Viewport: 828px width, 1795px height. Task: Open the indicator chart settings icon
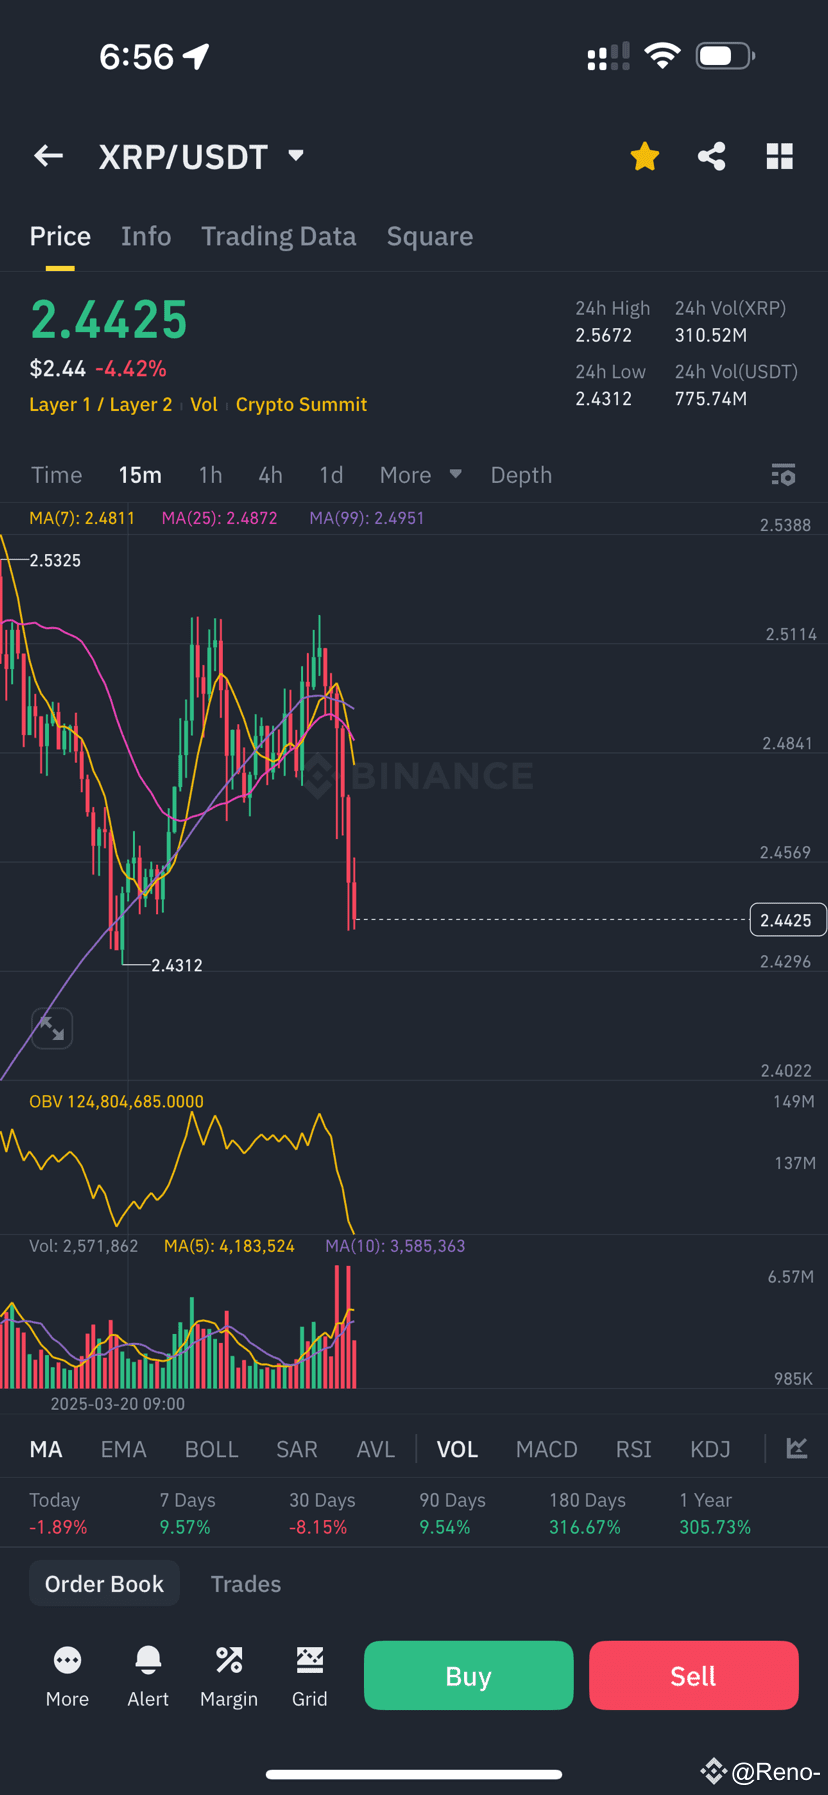pyautogui.click(x=797, y=1448)
